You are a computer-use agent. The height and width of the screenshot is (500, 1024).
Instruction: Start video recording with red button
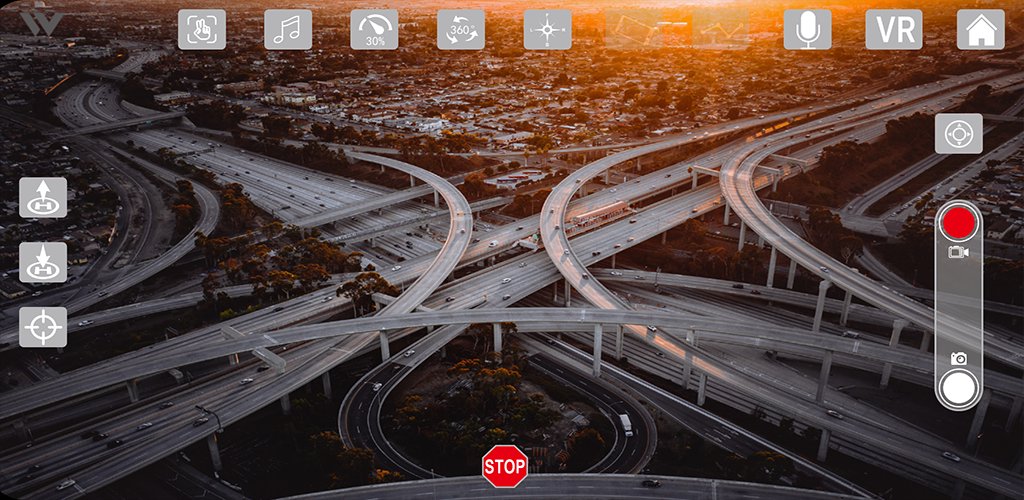pyautogui.click(x=959, y=221)
